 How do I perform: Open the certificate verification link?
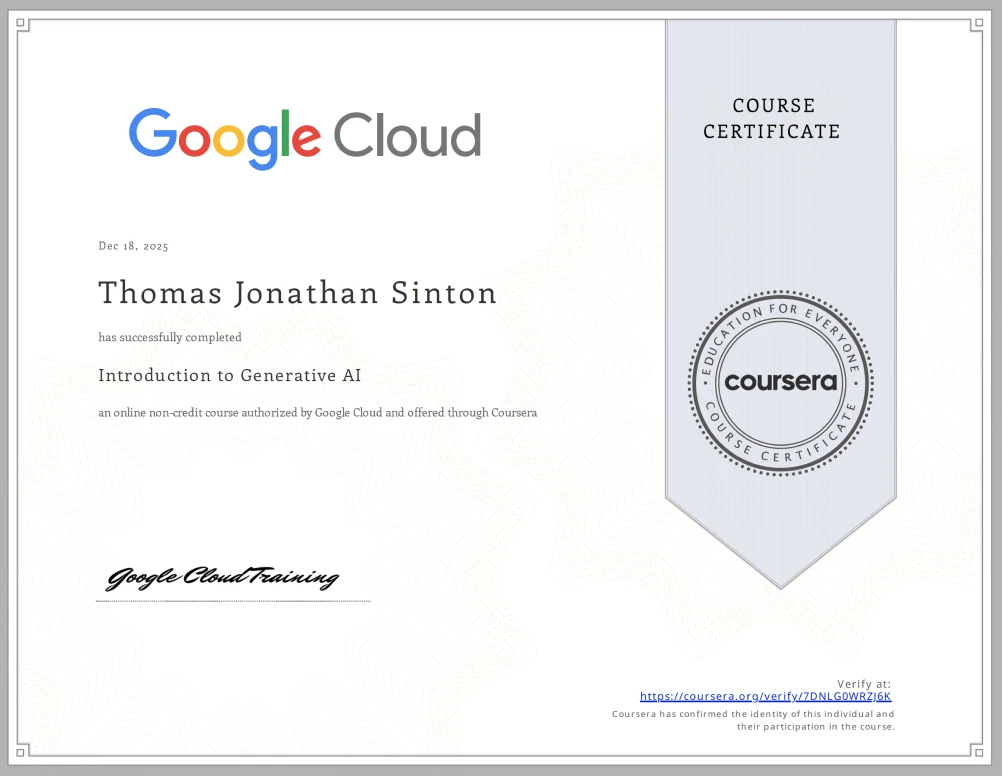[x=766, y=695]
